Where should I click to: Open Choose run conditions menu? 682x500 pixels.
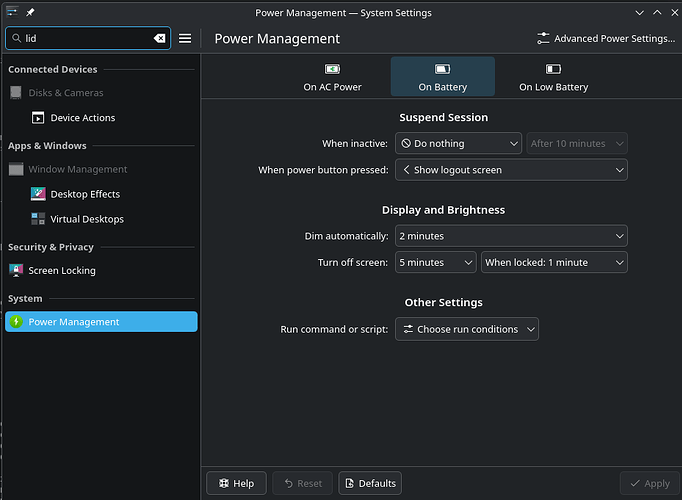coord(467,329)
